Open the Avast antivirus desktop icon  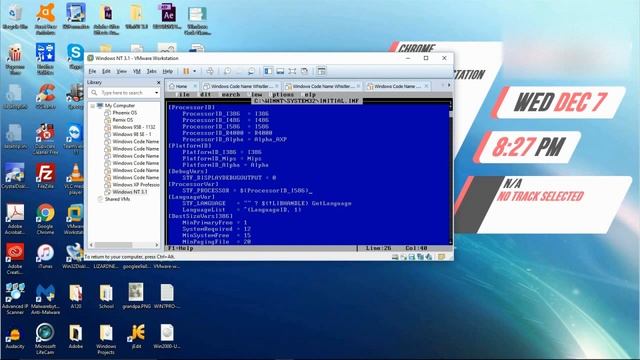(x=45, y=18)
